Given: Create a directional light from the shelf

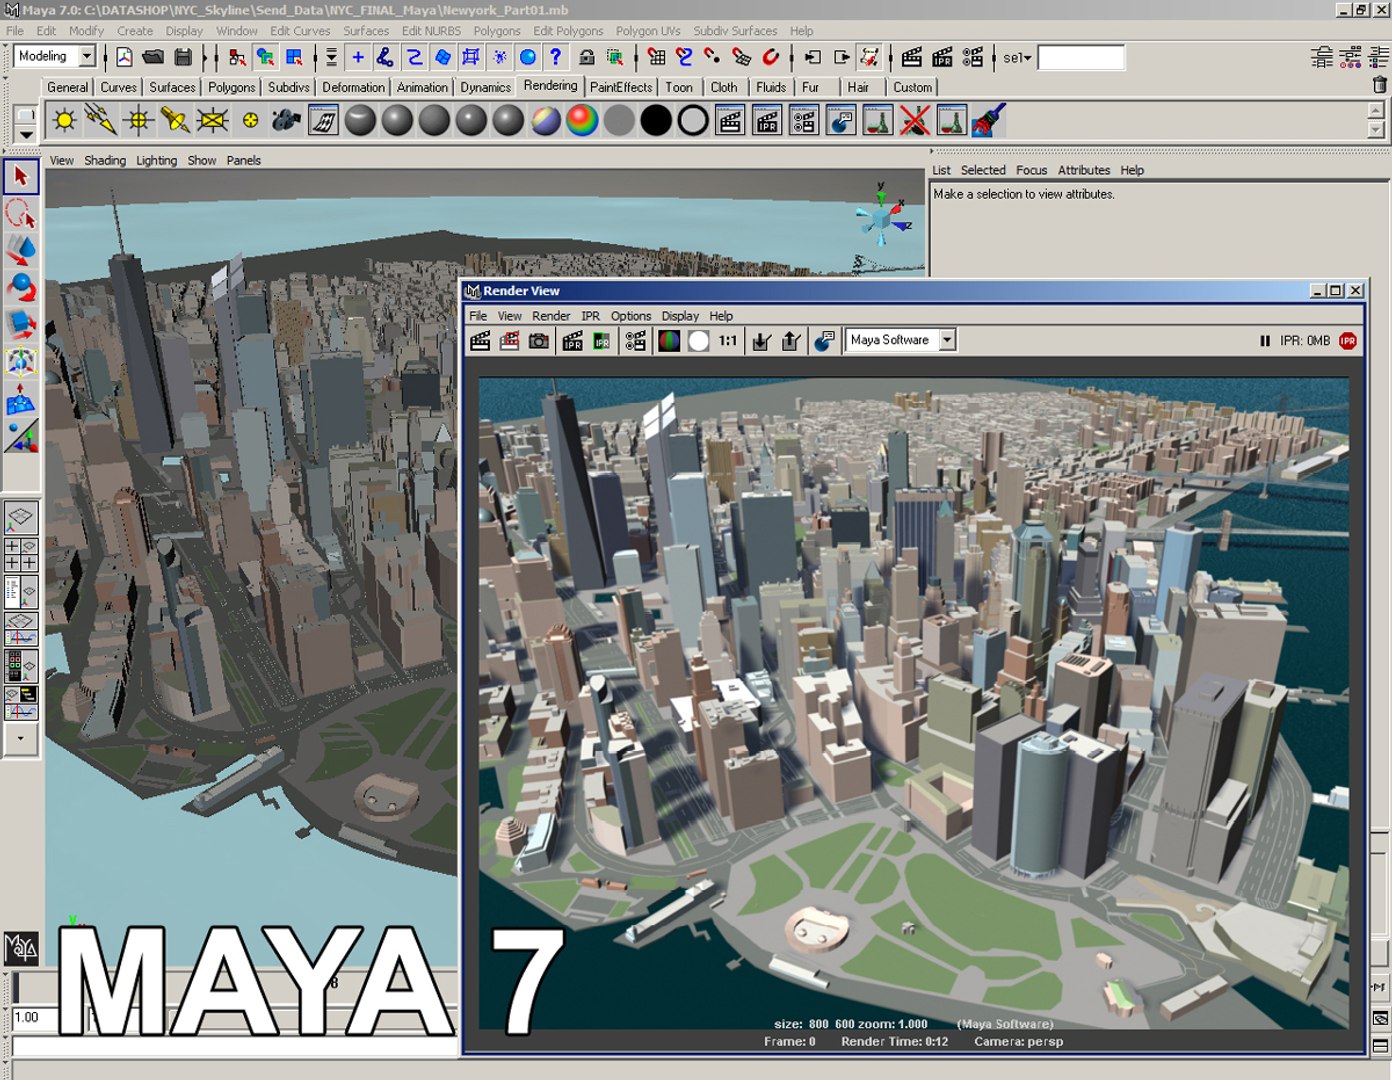Looking at the screenshot, I should click(x=101, y=121).
